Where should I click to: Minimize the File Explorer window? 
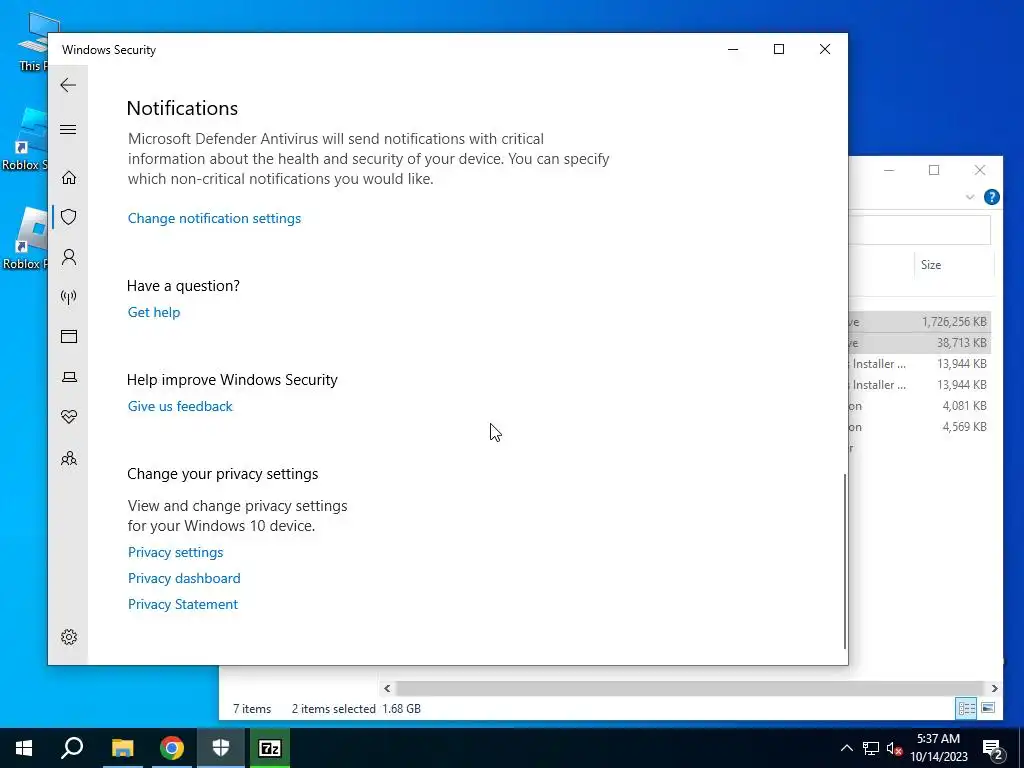point(889,170)
